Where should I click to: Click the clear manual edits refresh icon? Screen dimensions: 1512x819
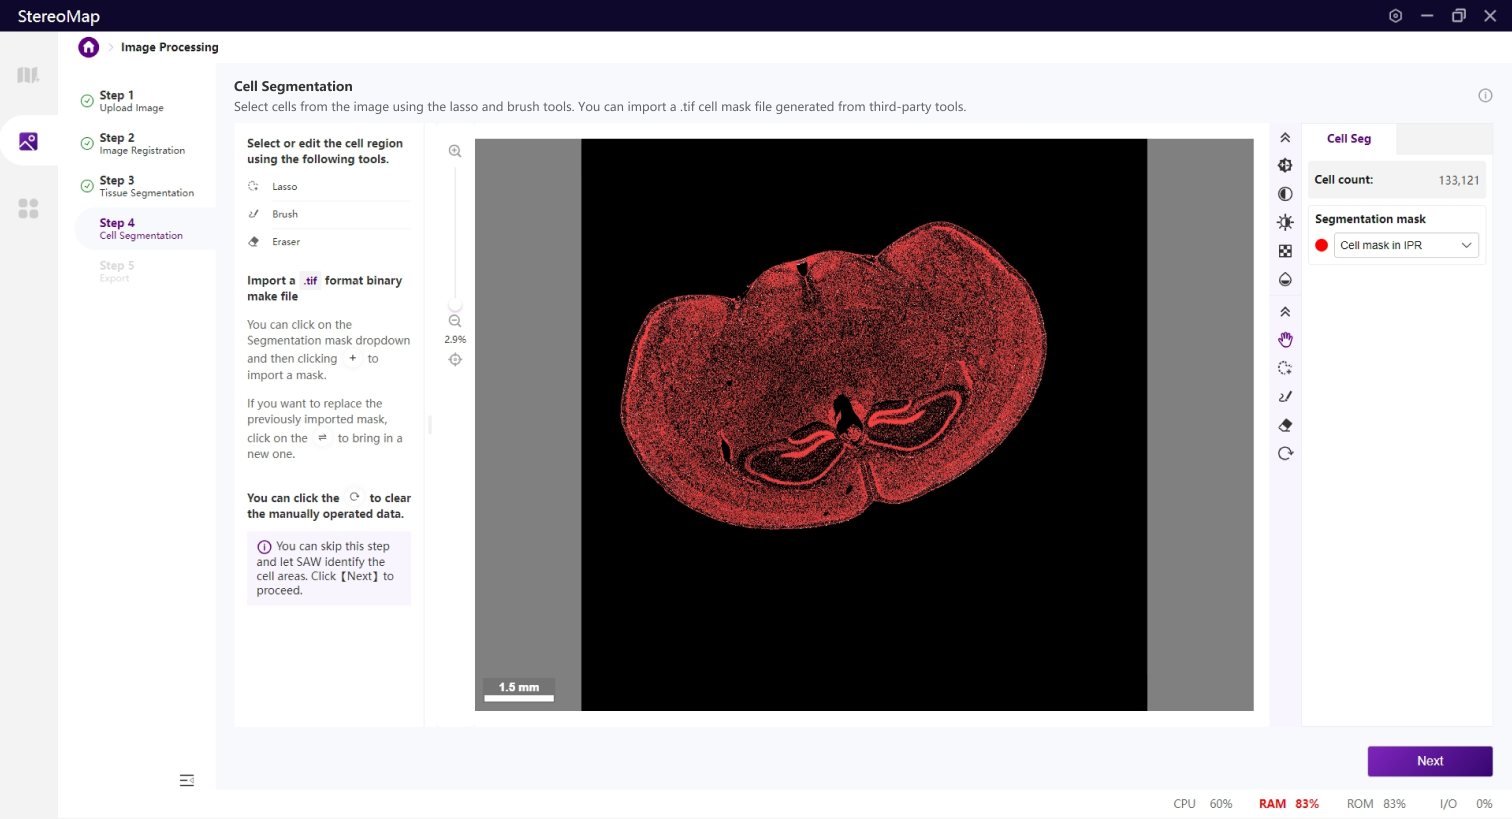1285,453
